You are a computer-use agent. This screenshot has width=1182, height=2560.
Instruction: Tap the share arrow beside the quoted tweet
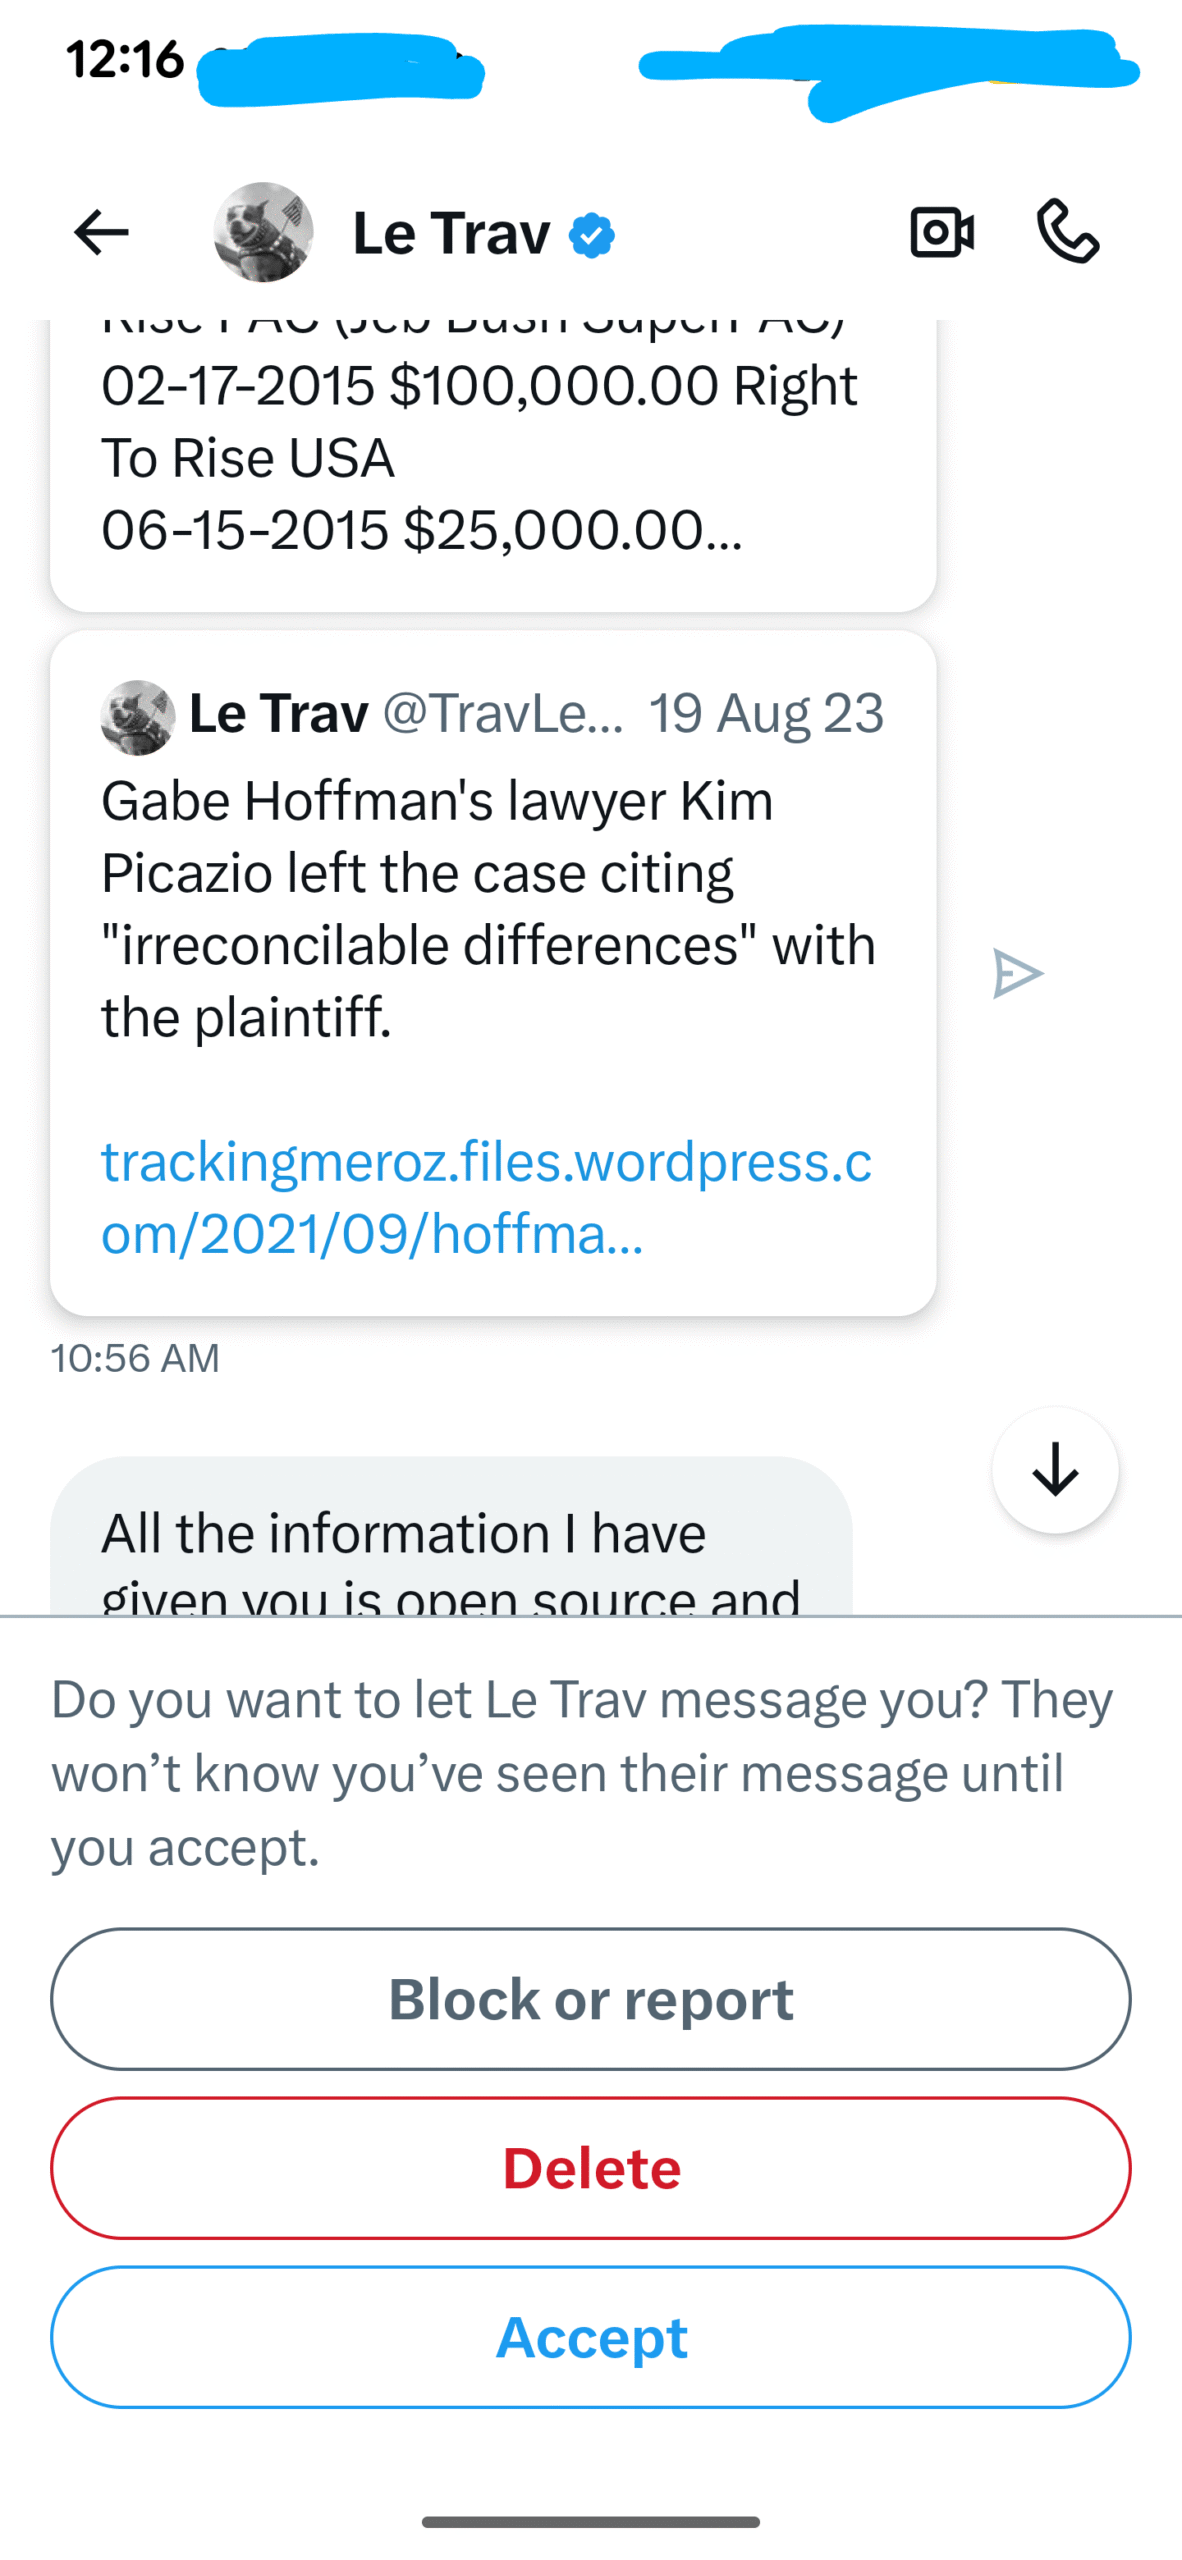[x=1017, y=974]
